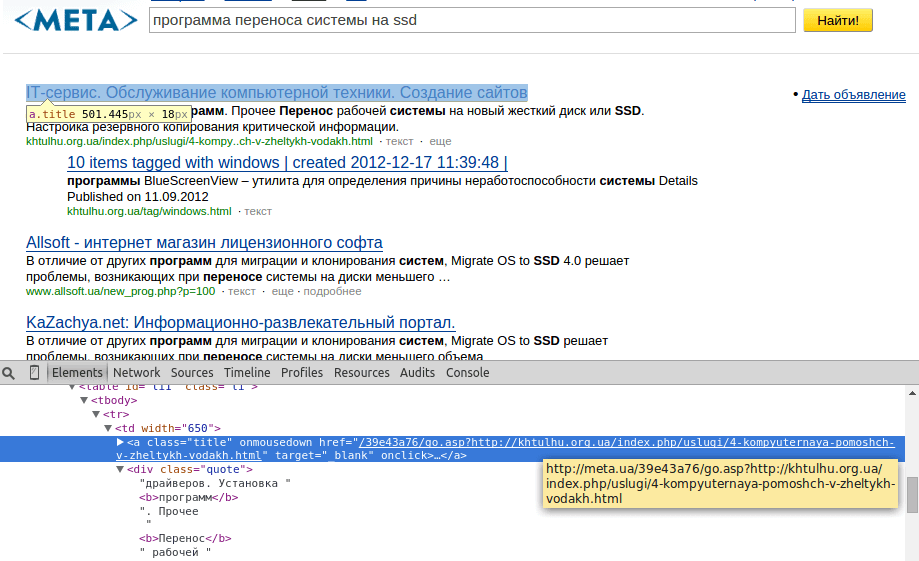919x561 pixels.
Task: Toggle the device mode phone icon
Action: pos(35,372)
